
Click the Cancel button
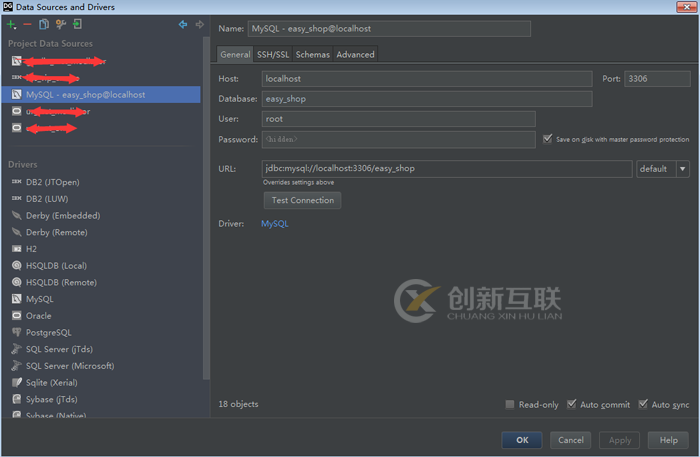tap(571, 440)
